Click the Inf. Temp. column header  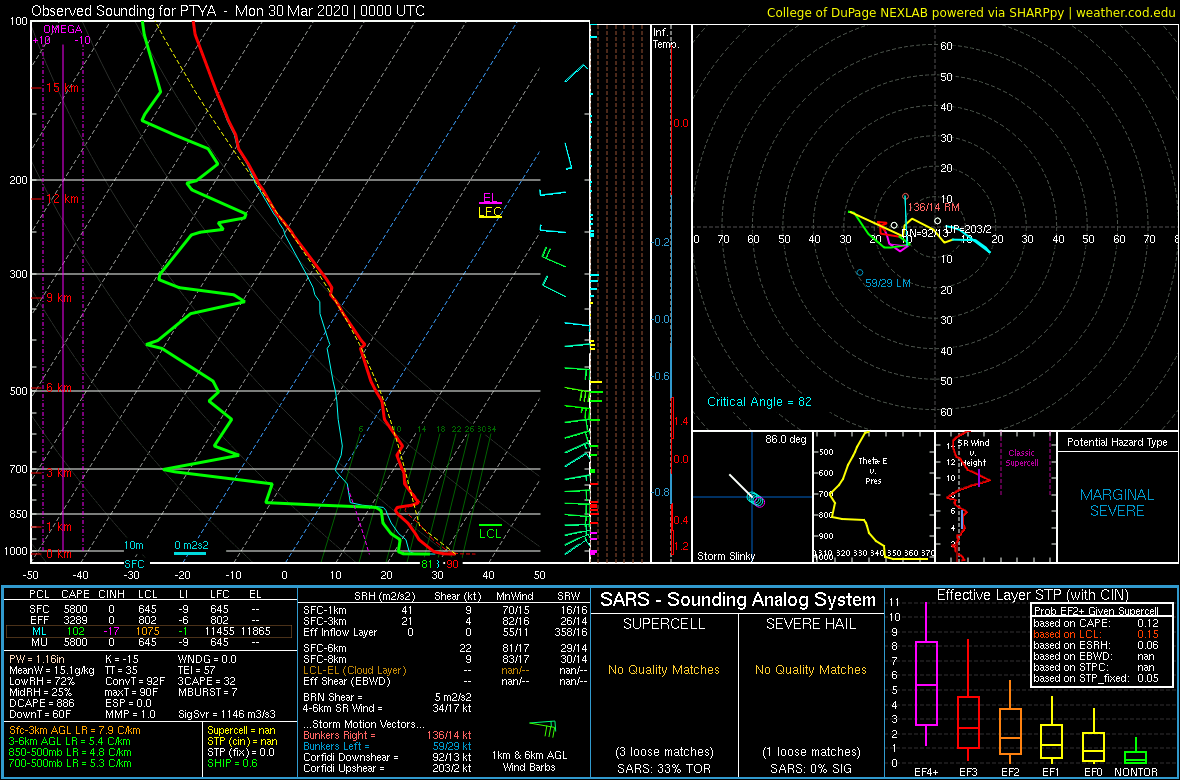[x=667, y=39]
